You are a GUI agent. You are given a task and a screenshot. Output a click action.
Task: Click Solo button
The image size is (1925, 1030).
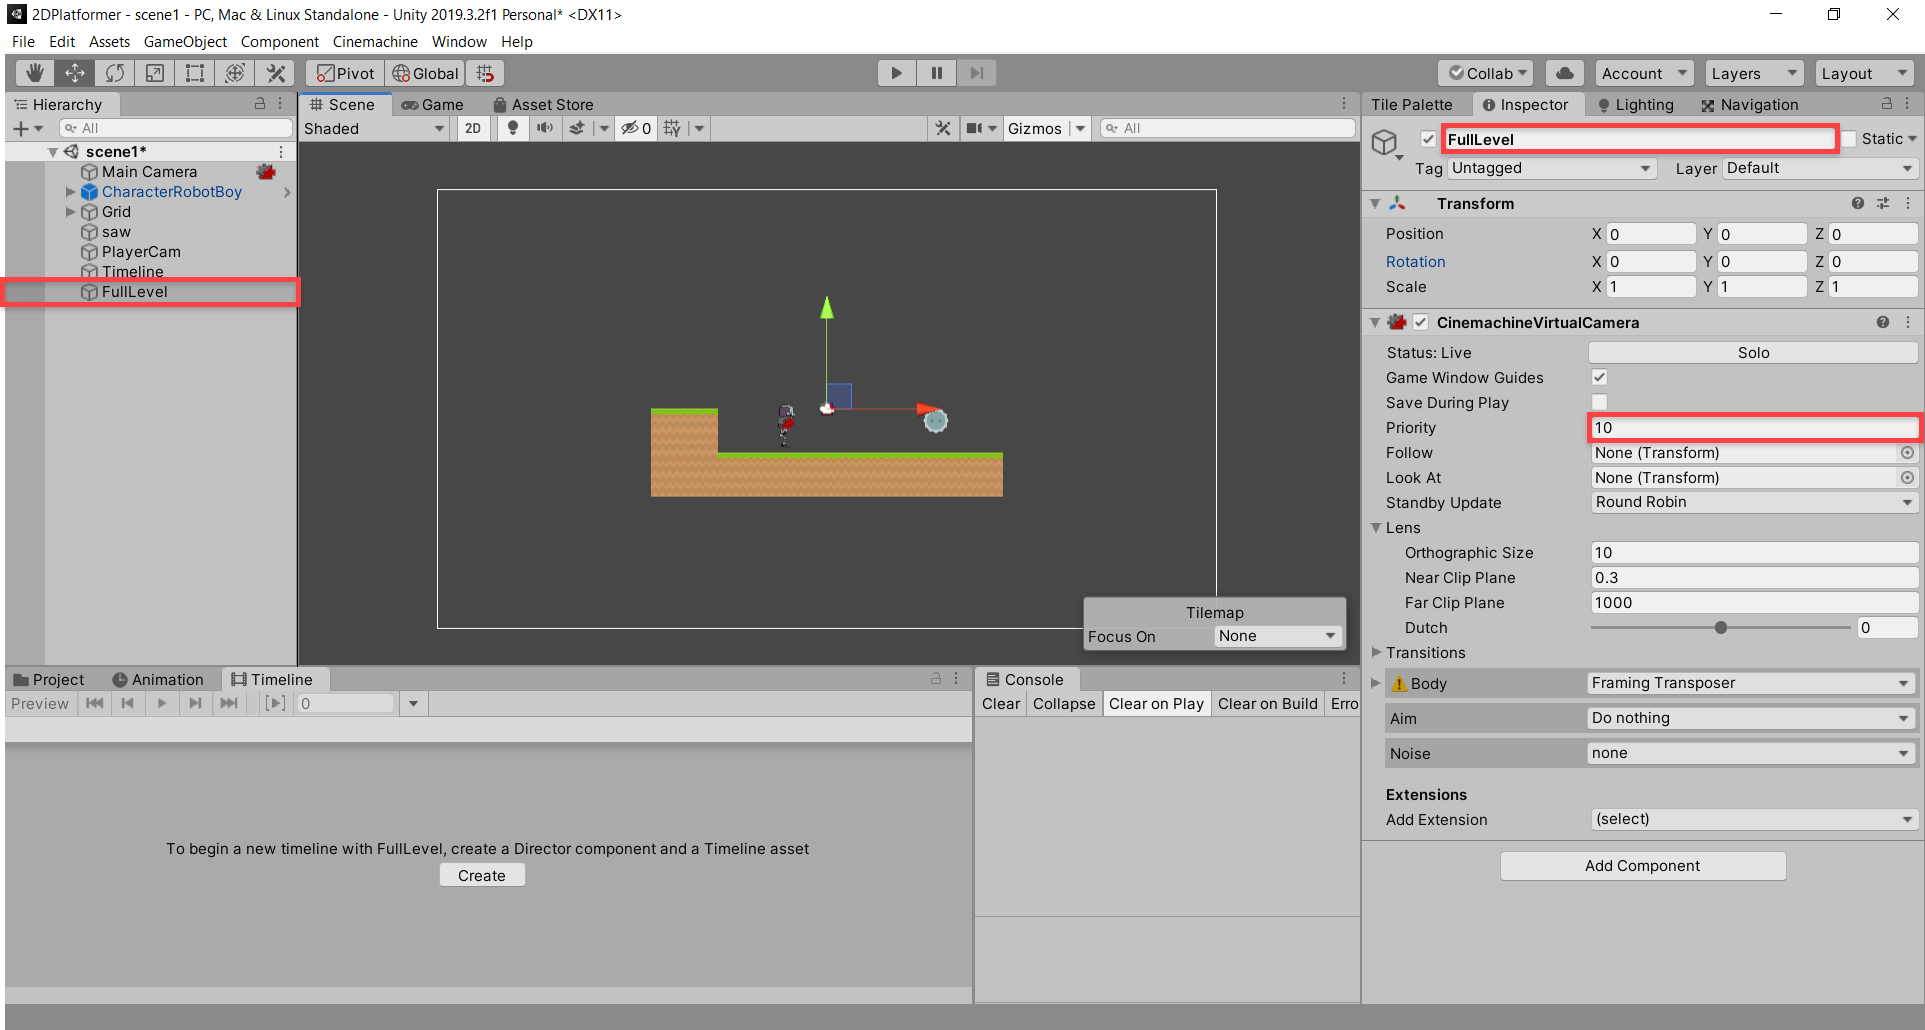click(1753, 352)
